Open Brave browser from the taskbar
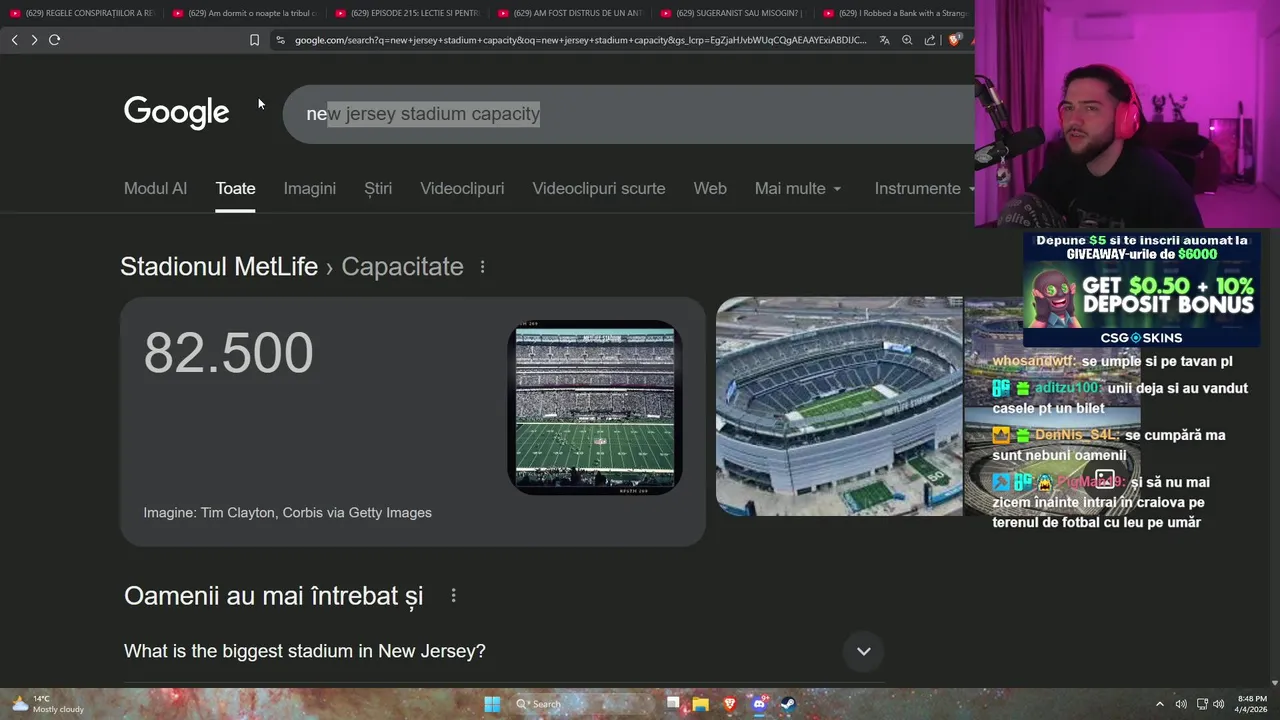Viewport: 1280px width, 720px height. pyautogui.click(x=729, y=704)
